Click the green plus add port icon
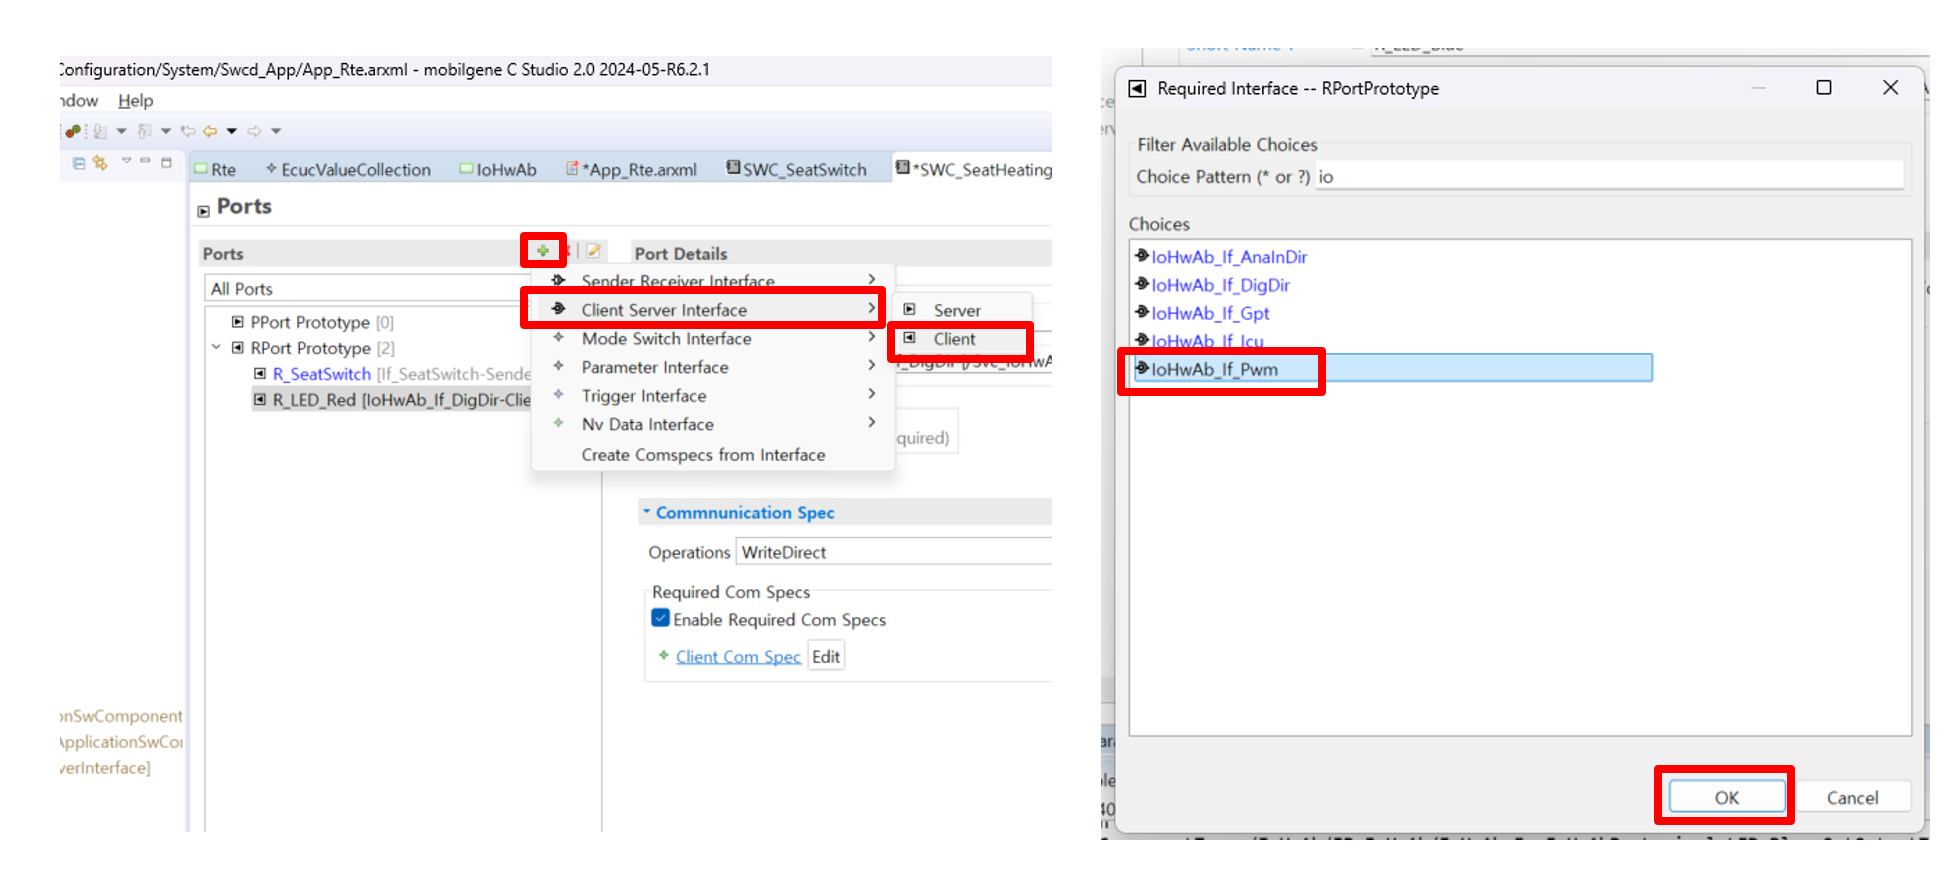This screenshot has width=1951, height=885. (542, 251)
